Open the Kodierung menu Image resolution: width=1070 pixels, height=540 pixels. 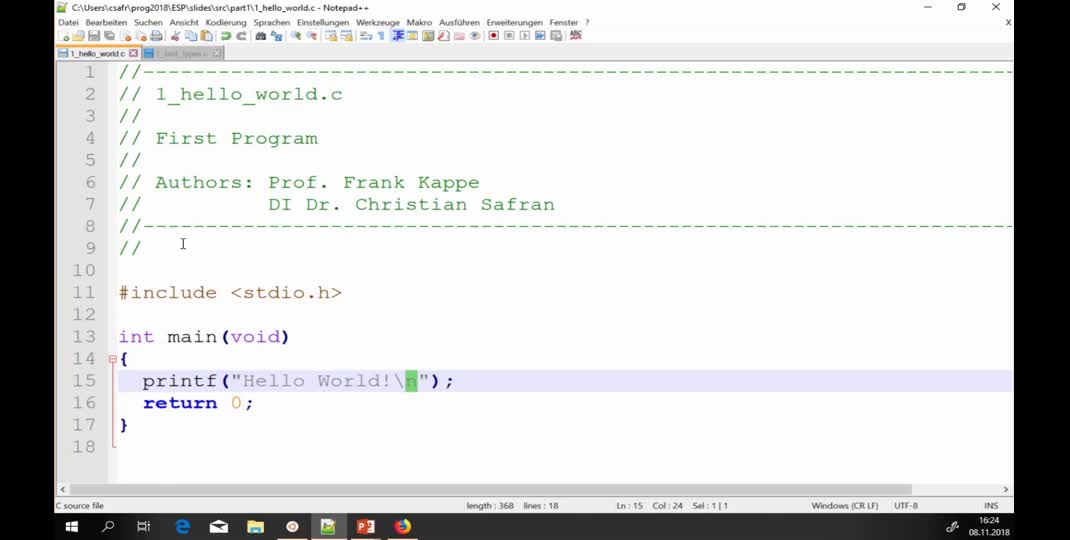pyautogui.click(x=226, y=23)
